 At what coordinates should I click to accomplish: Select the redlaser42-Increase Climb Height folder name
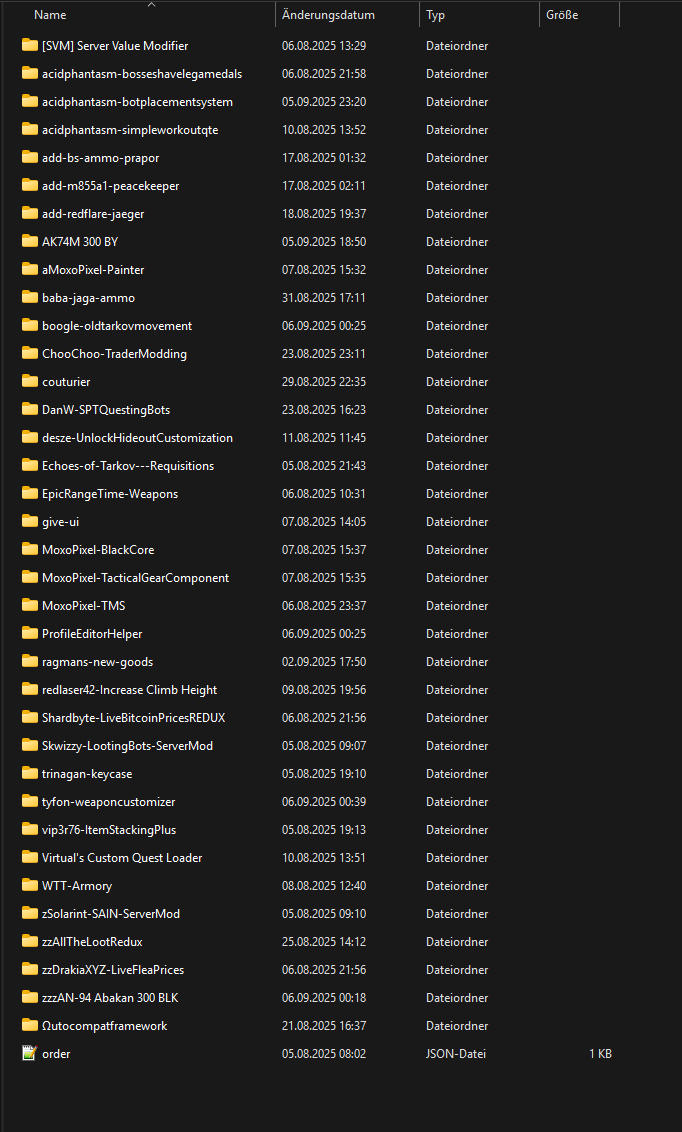point(129,689)
